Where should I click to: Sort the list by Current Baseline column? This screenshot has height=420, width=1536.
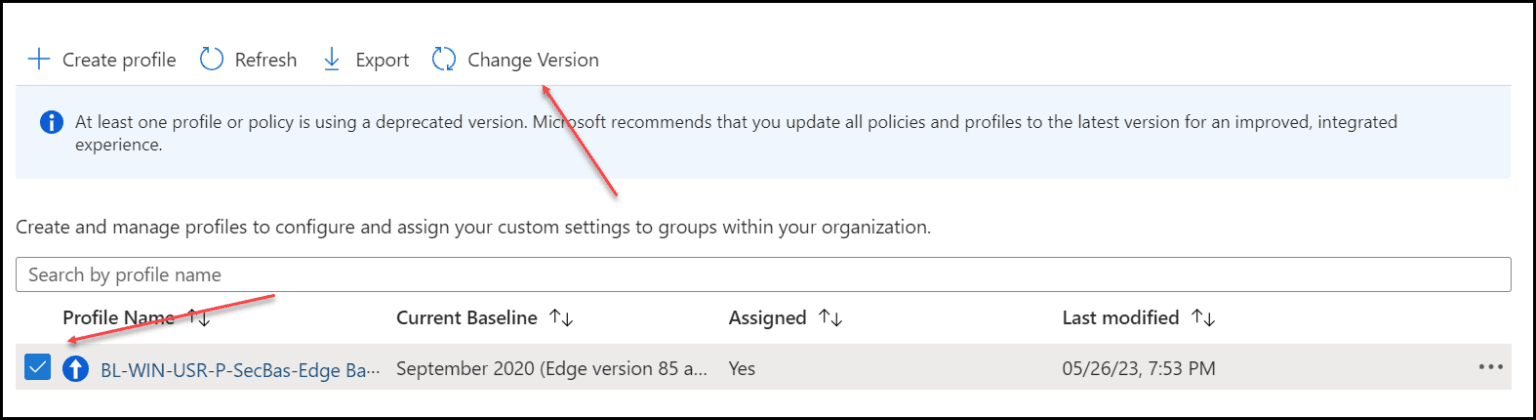(x=560, y=318)
